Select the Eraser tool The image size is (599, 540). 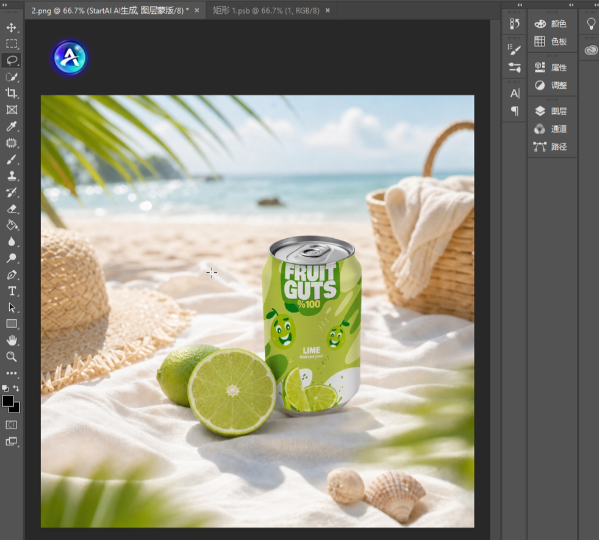11,209
